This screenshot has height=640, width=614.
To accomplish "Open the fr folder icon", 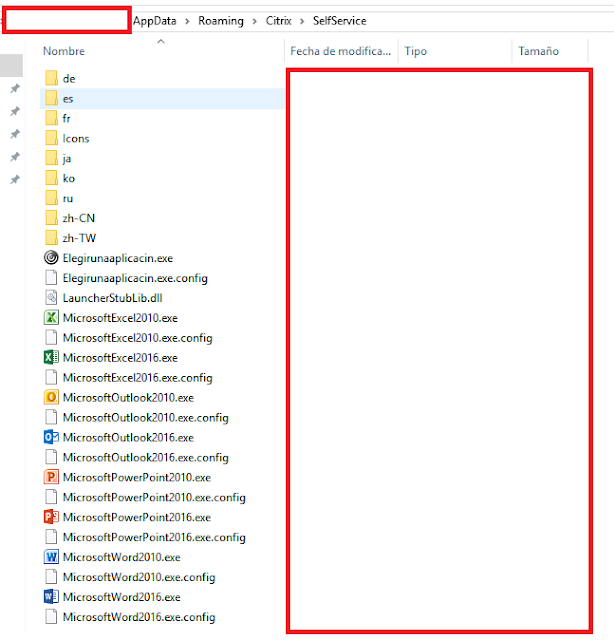I will [x=51, y=118].
